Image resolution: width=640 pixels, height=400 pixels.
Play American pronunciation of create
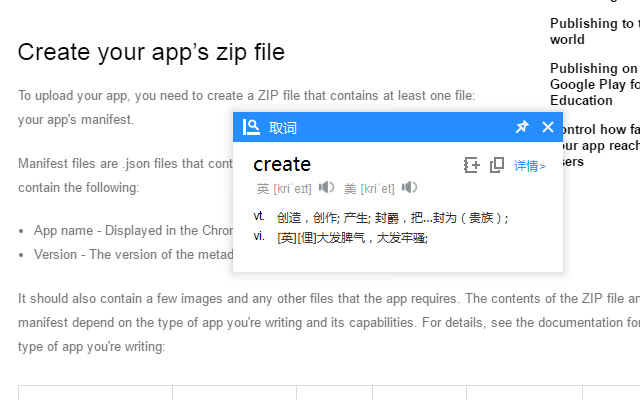pyautogui.click(x=409, y=188)
